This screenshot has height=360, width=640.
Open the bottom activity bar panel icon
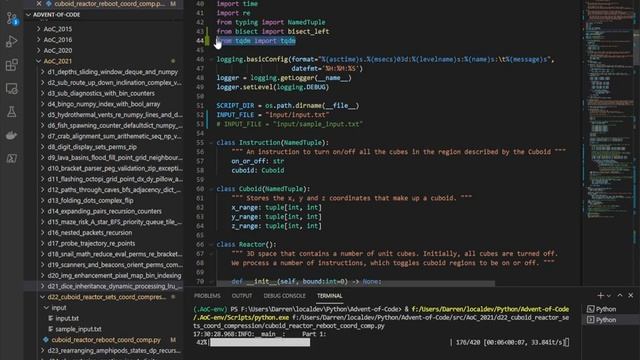(11, 158)
